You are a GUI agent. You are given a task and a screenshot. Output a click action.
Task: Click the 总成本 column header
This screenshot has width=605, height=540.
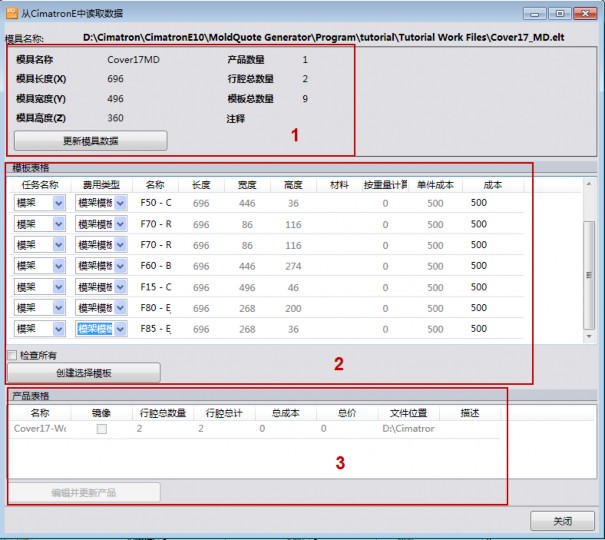coord(286,413)
